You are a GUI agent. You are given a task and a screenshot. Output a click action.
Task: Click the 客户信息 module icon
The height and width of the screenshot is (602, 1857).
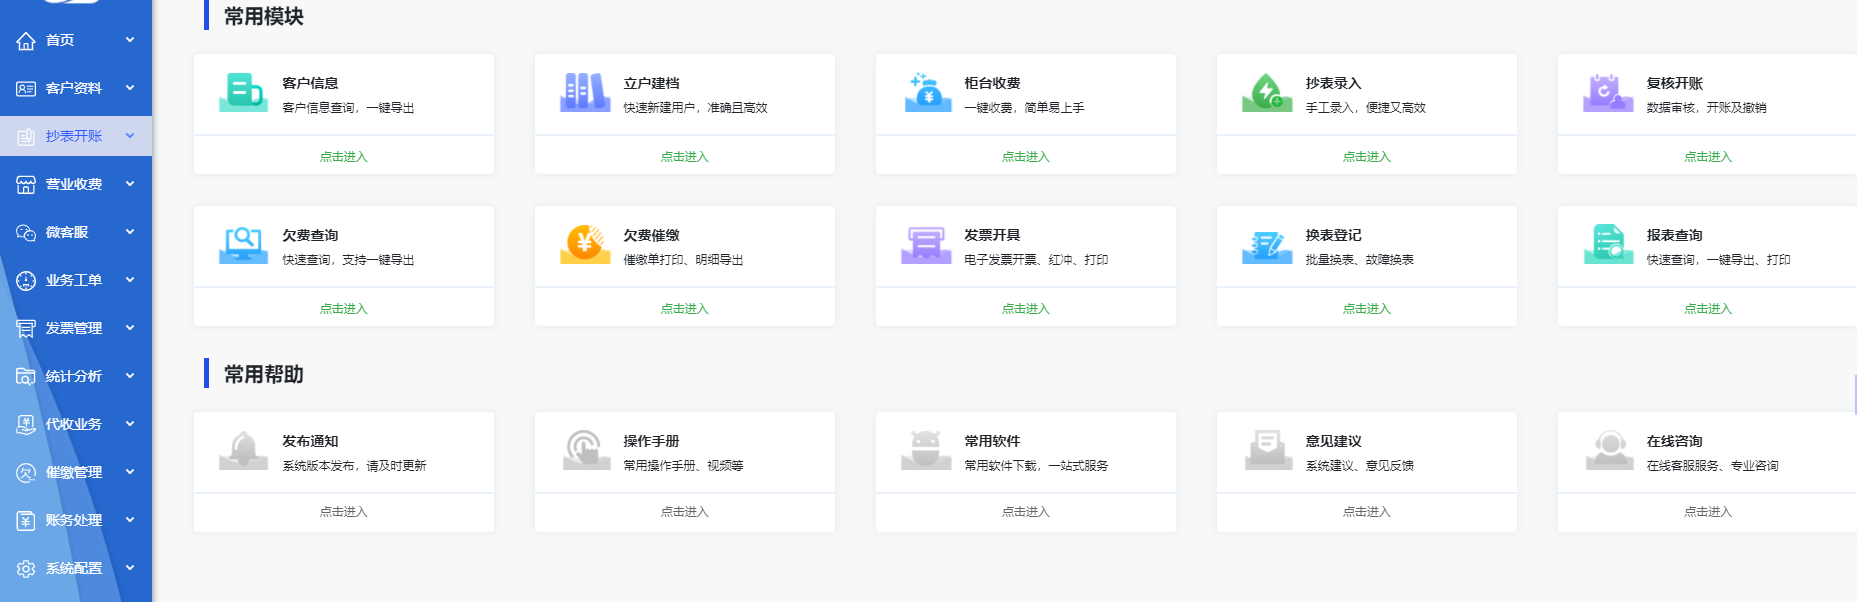(x=243, y=92)
